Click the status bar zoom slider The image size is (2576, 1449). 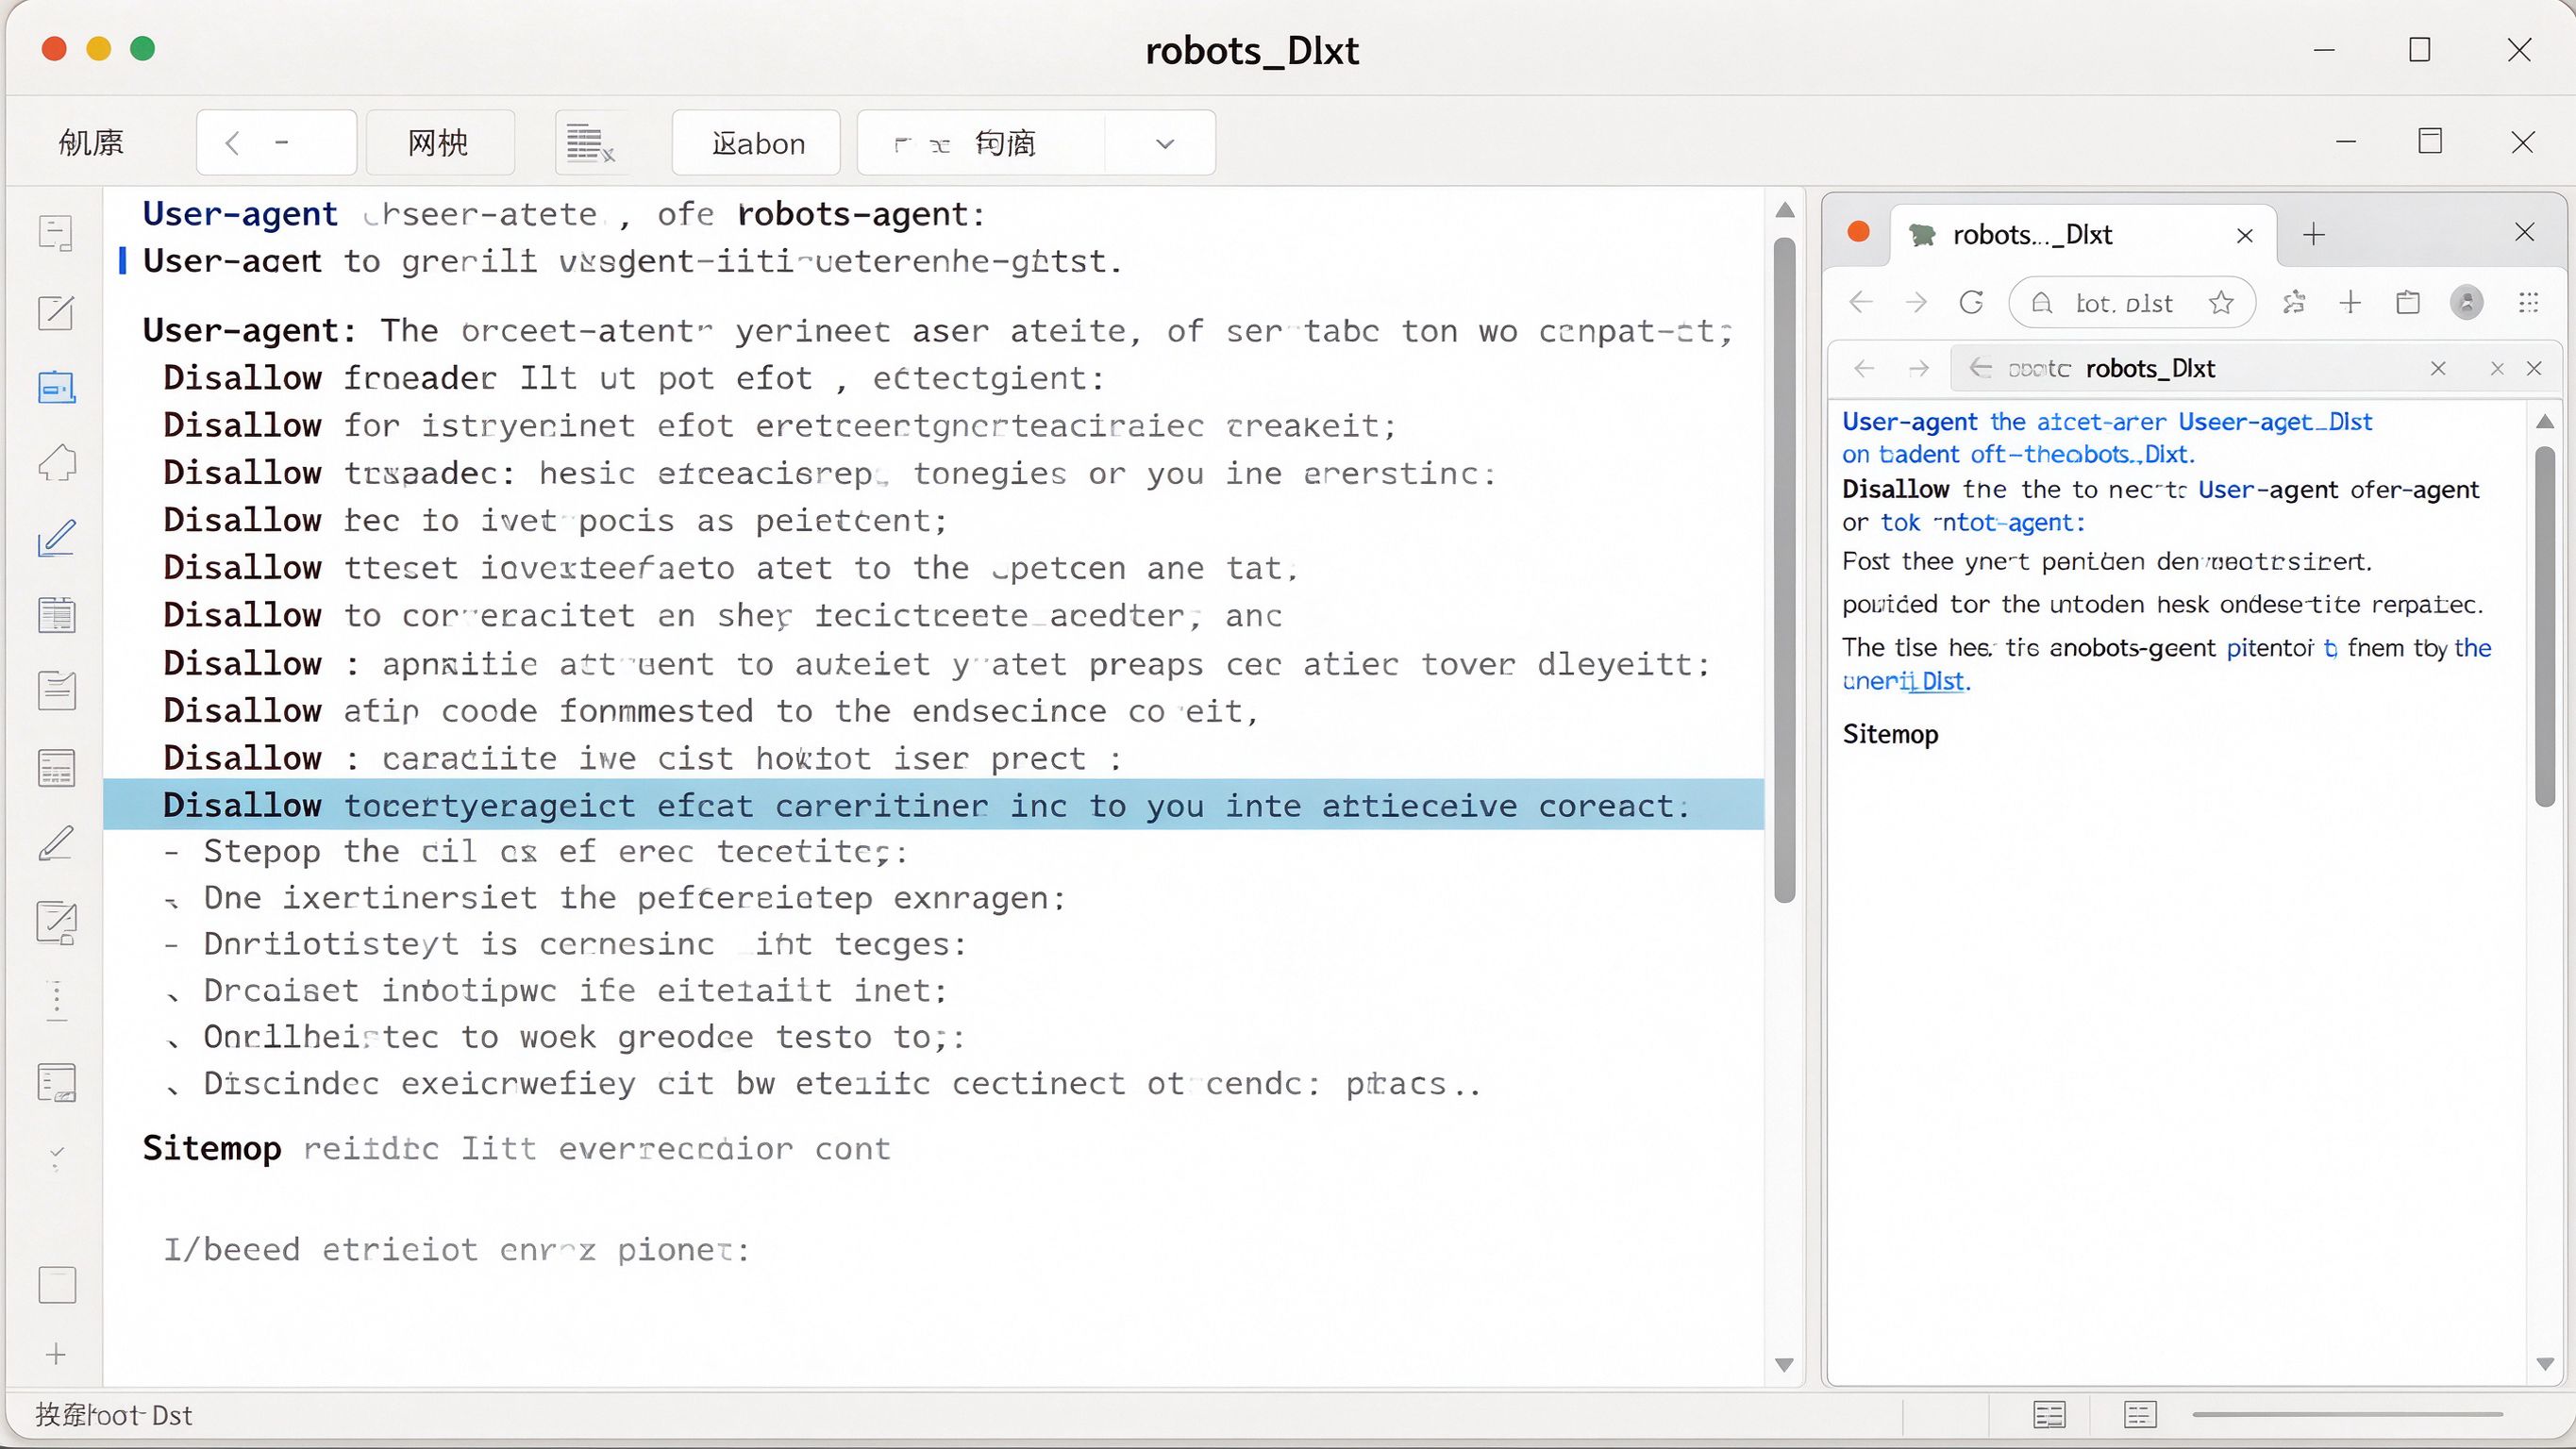tap(2347, 1415)
